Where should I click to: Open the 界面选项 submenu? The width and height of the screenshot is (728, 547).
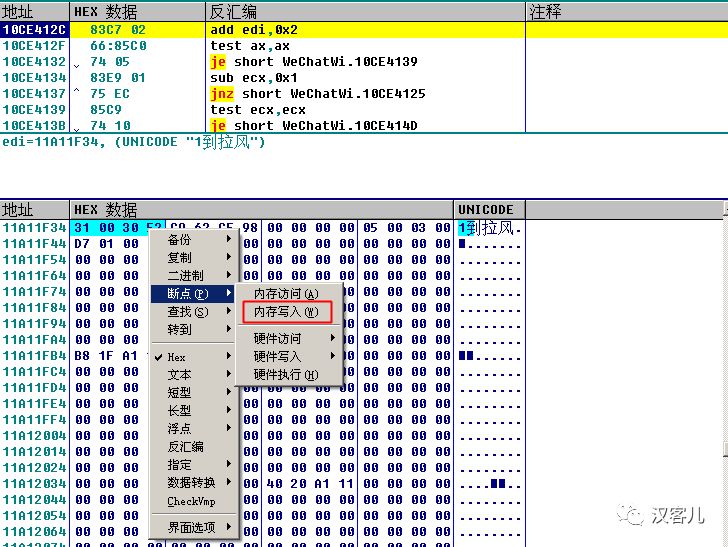pyautogui.click(x=194, y=527)
